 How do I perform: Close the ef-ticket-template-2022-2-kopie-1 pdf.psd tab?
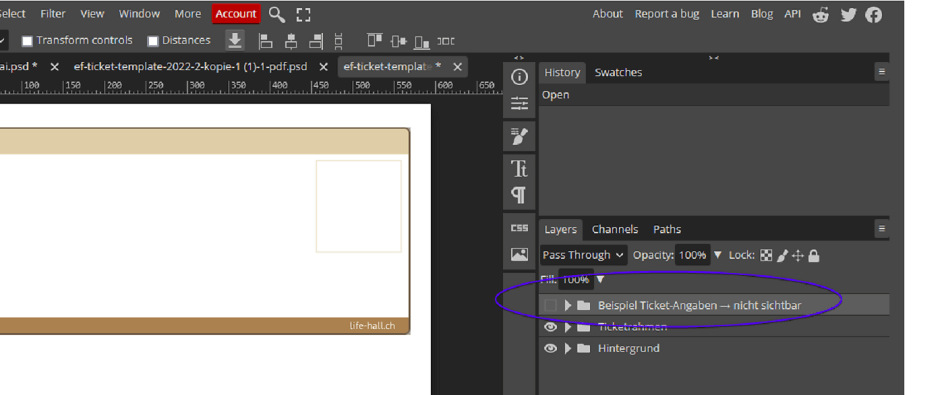pos(323,67)
